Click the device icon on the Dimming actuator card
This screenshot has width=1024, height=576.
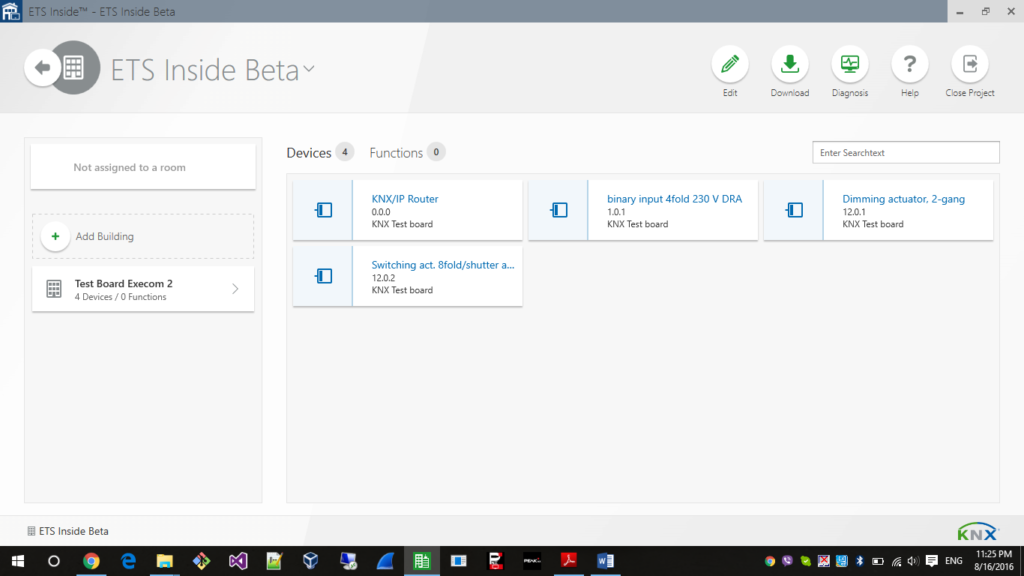click(794, 210)
